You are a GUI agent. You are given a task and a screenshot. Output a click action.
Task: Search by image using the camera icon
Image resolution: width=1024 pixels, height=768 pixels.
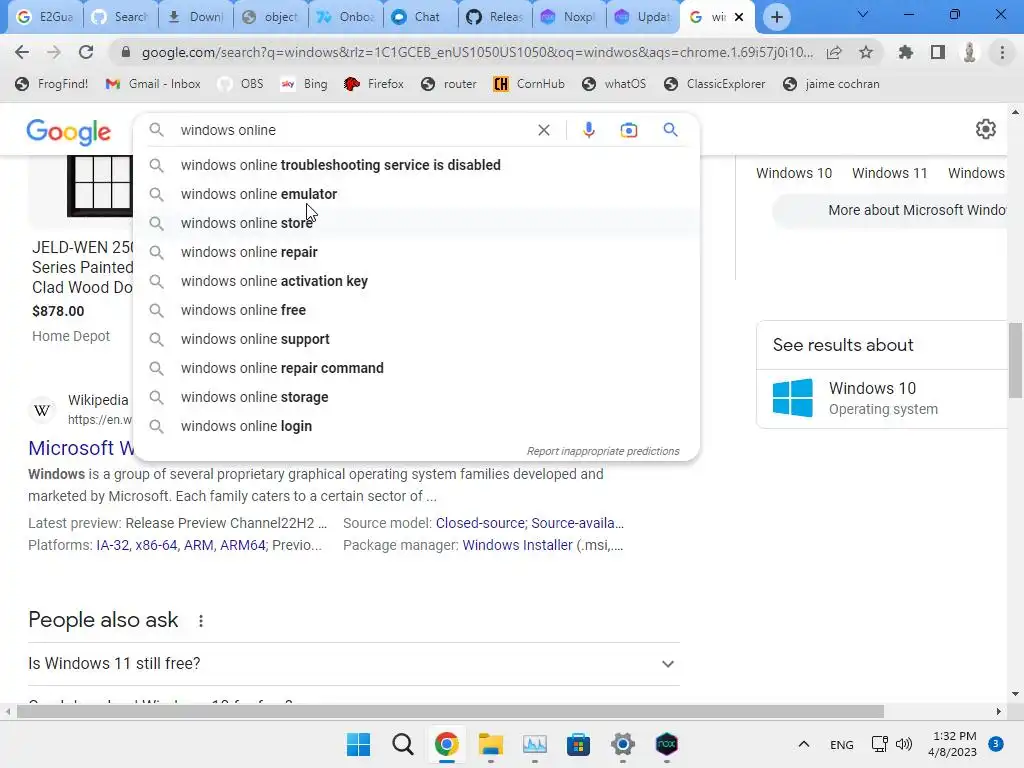coord(628,130)
